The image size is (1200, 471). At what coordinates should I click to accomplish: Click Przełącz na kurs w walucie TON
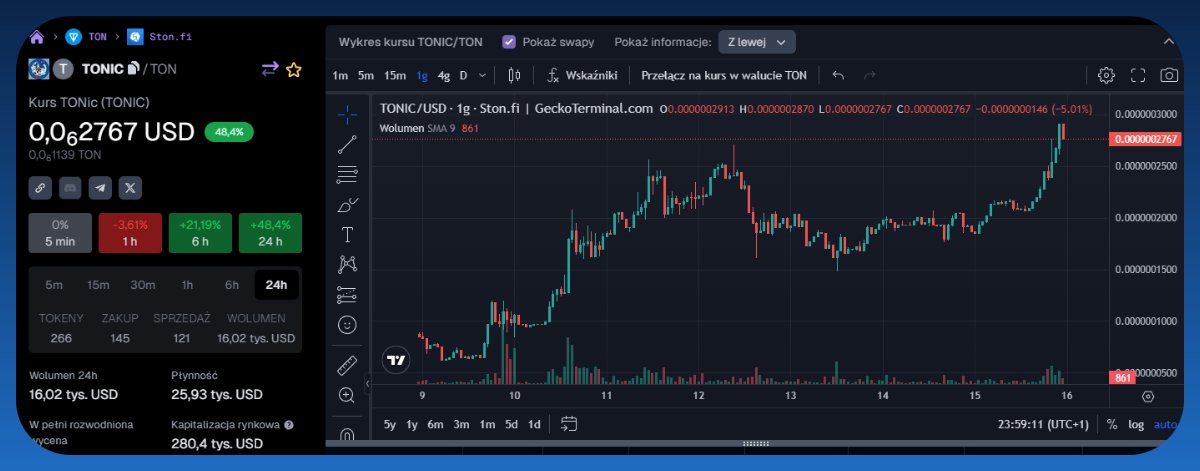[x=723, y=75]
